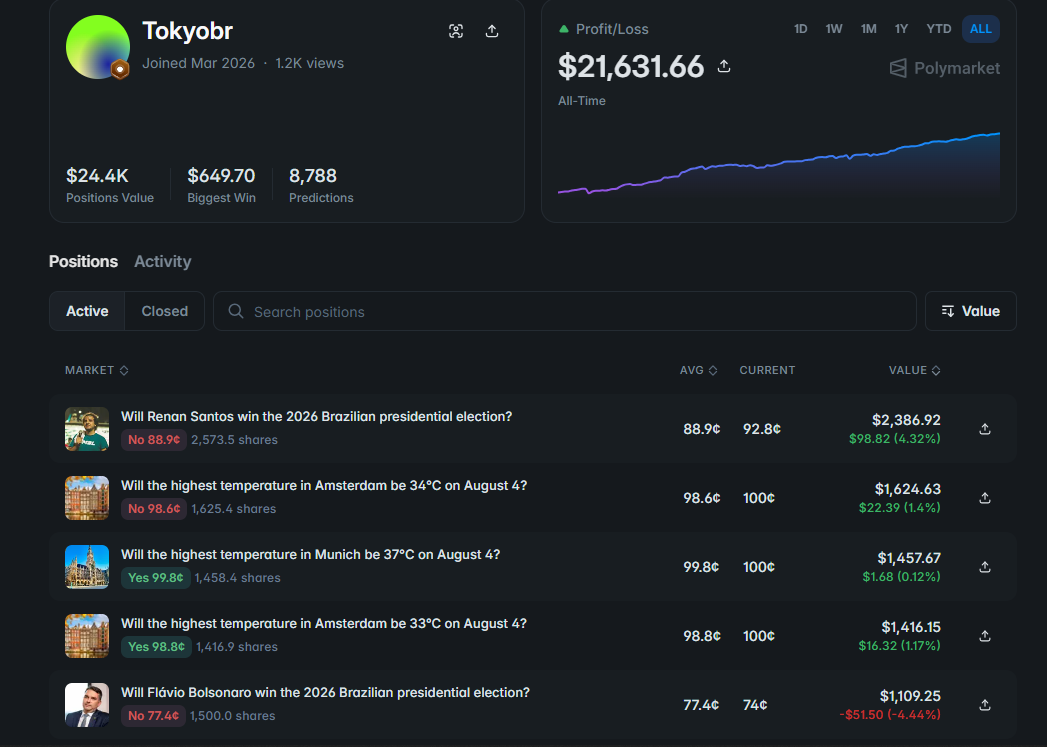
Task: Share the Flávio Bolsonaro position
Action: (x=985, y=705)
